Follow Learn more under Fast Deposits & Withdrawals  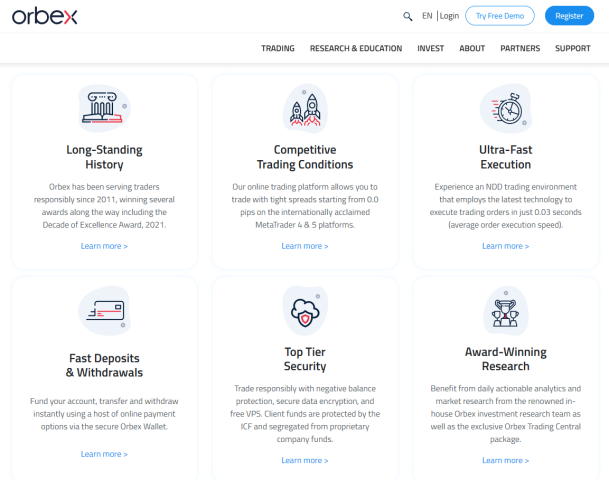pyautogui.click(x=104, y=454)
